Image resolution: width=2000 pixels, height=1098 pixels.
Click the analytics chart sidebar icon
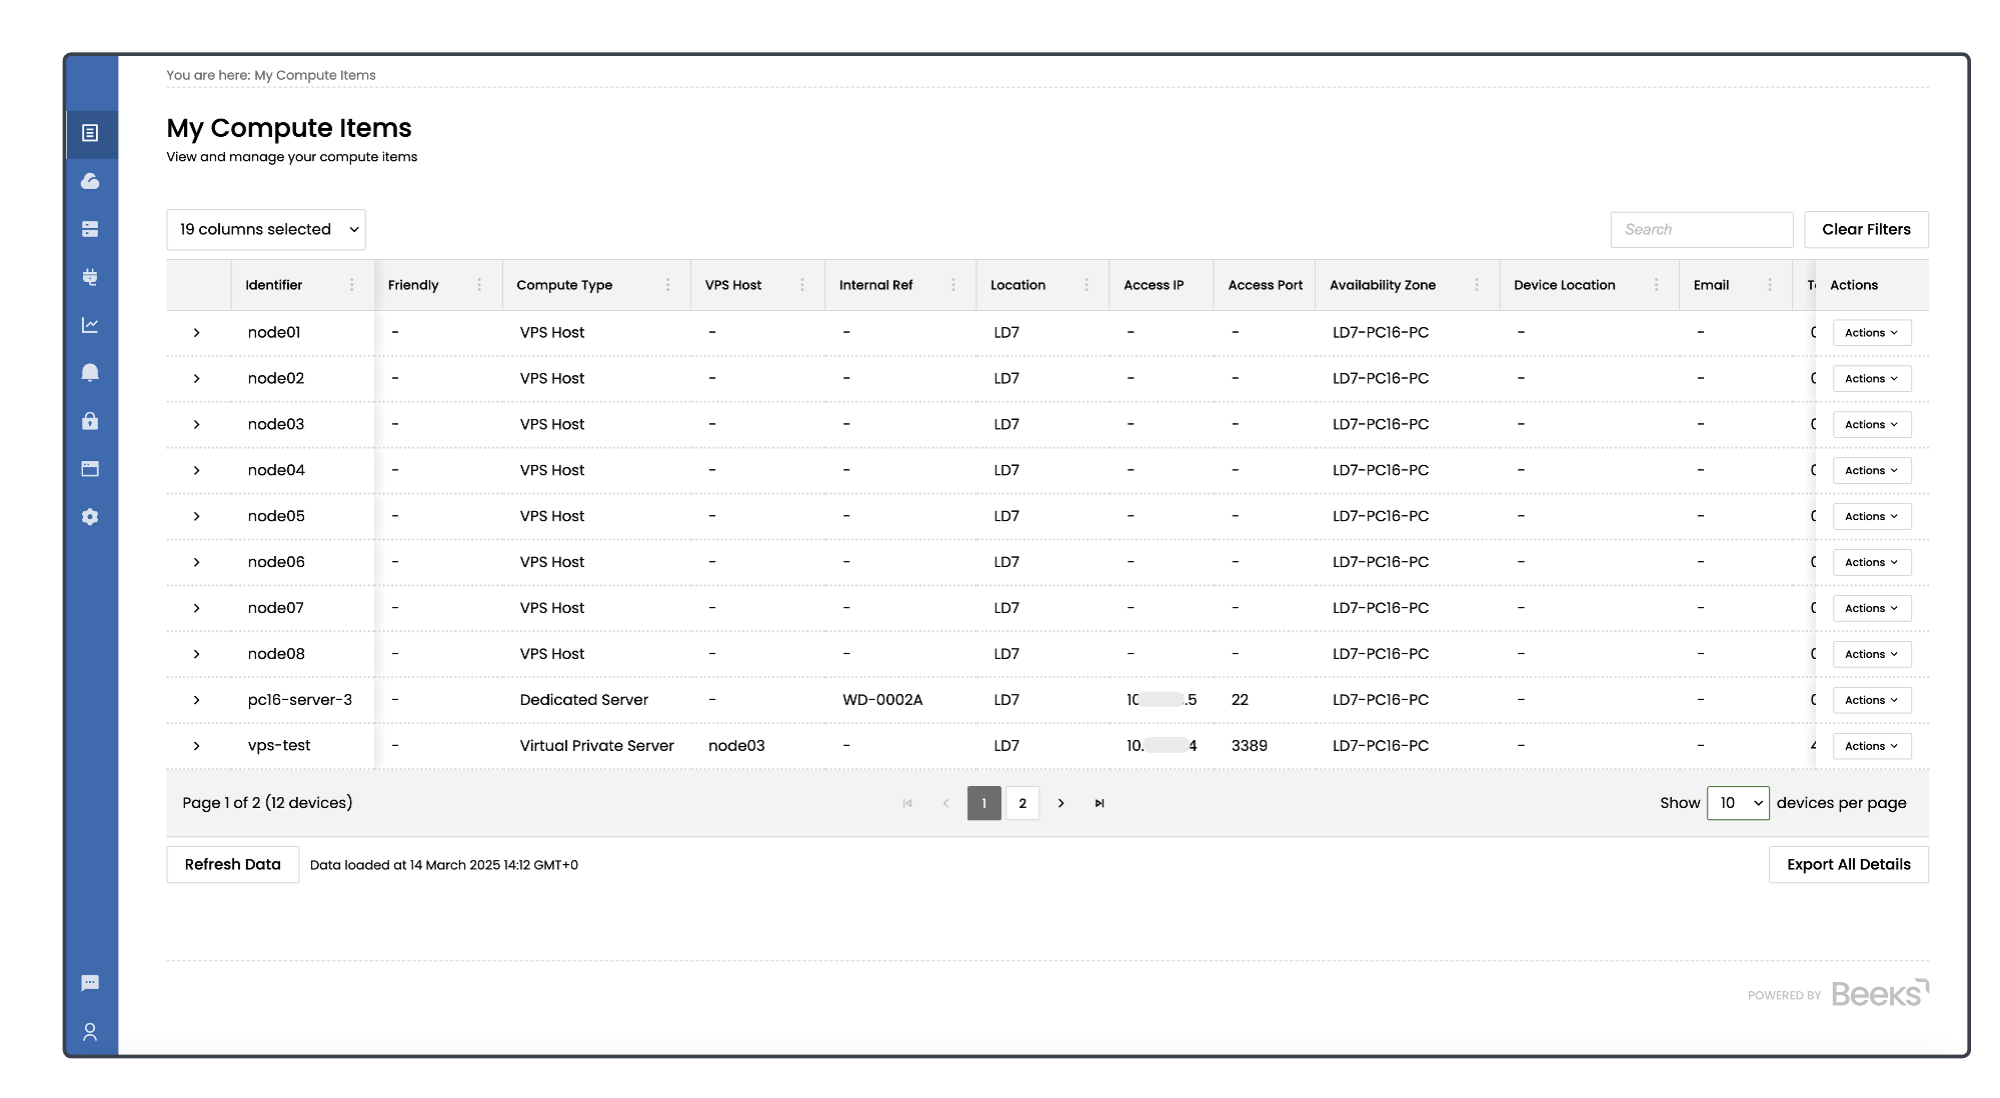pyautogui.click(x=90, y=325)
